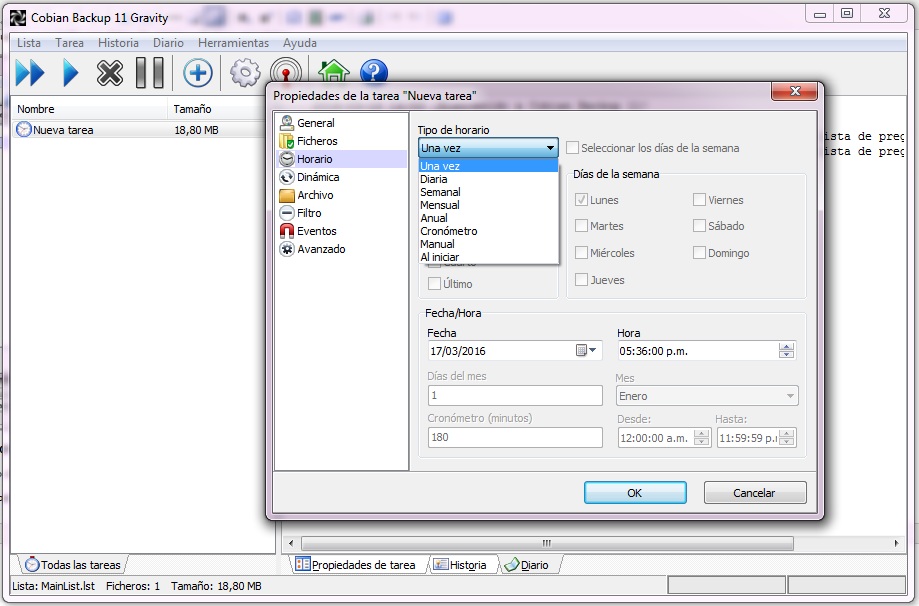Screen dimensions: 919x606
Task: Open the Diario menu
Action: 168,43
